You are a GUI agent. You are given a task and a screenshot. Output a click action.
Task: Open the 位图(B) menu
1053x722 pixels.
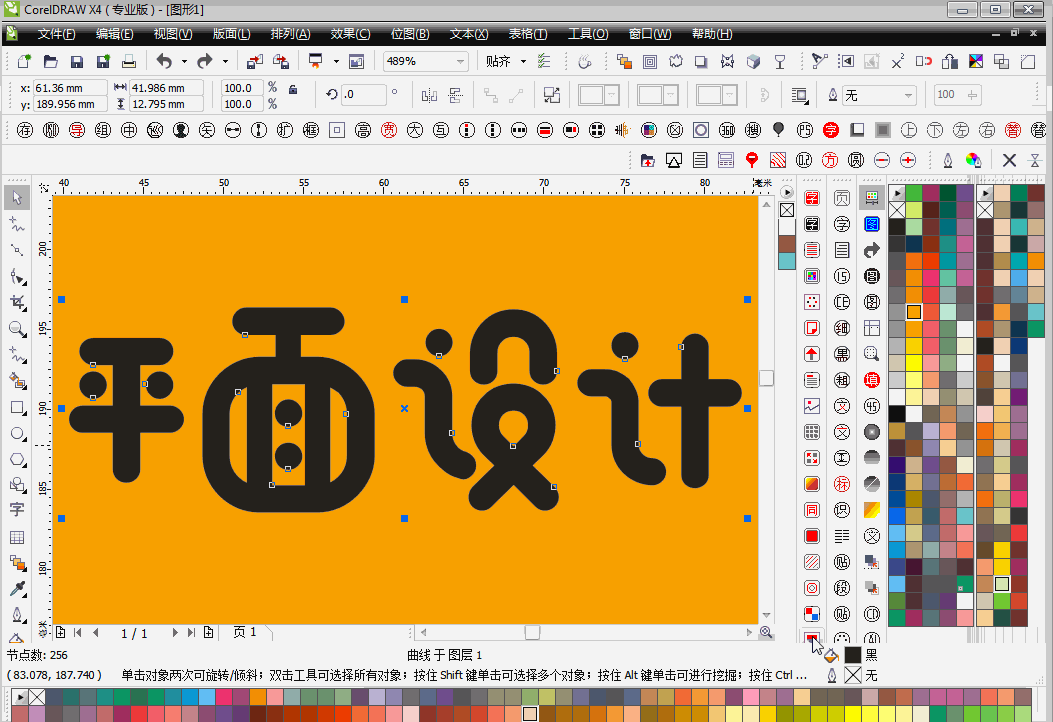tap(408, 33)
